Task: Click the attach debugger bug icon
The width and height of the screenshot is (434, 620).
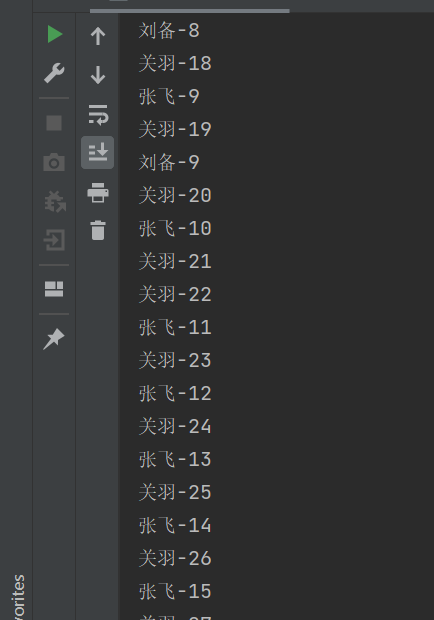Action: tap(55, 202)
